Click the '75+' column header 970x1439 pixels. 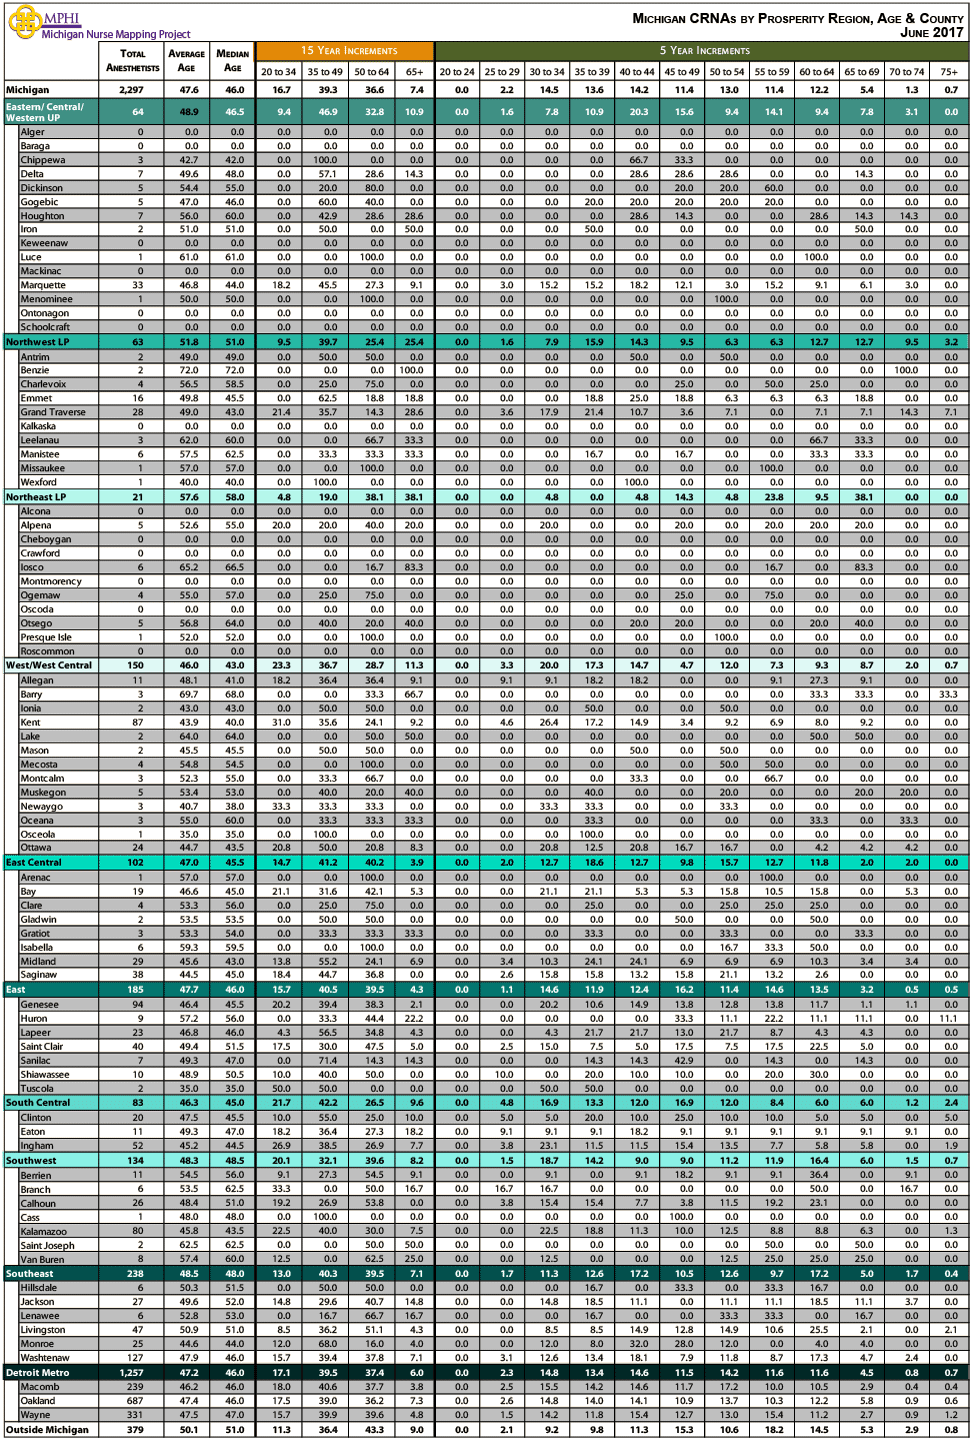point(949,72)
